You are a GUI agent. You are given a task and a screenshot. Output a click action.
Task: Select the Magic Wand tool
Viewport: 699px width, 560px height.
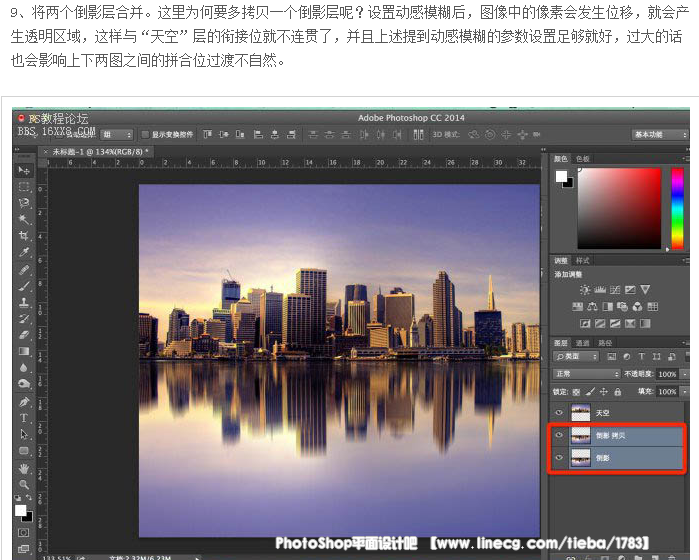[x=24, y=219]
